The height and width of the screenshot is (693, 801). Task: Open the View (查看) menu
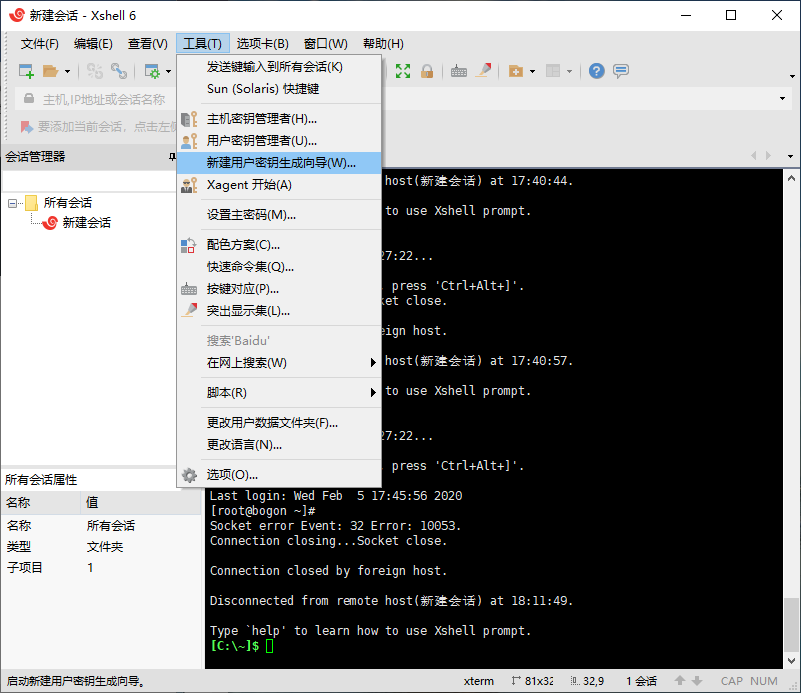(x=147, y=43)
